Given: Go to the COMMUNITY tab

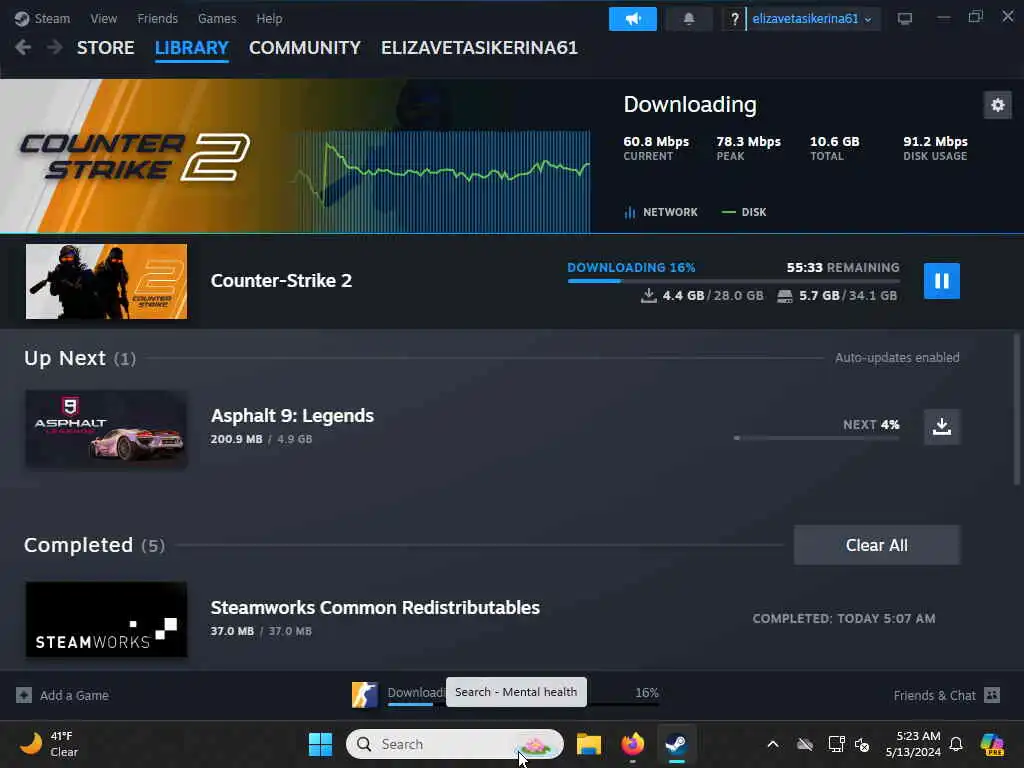Looking at the screenshot, I should pos(304,48).
